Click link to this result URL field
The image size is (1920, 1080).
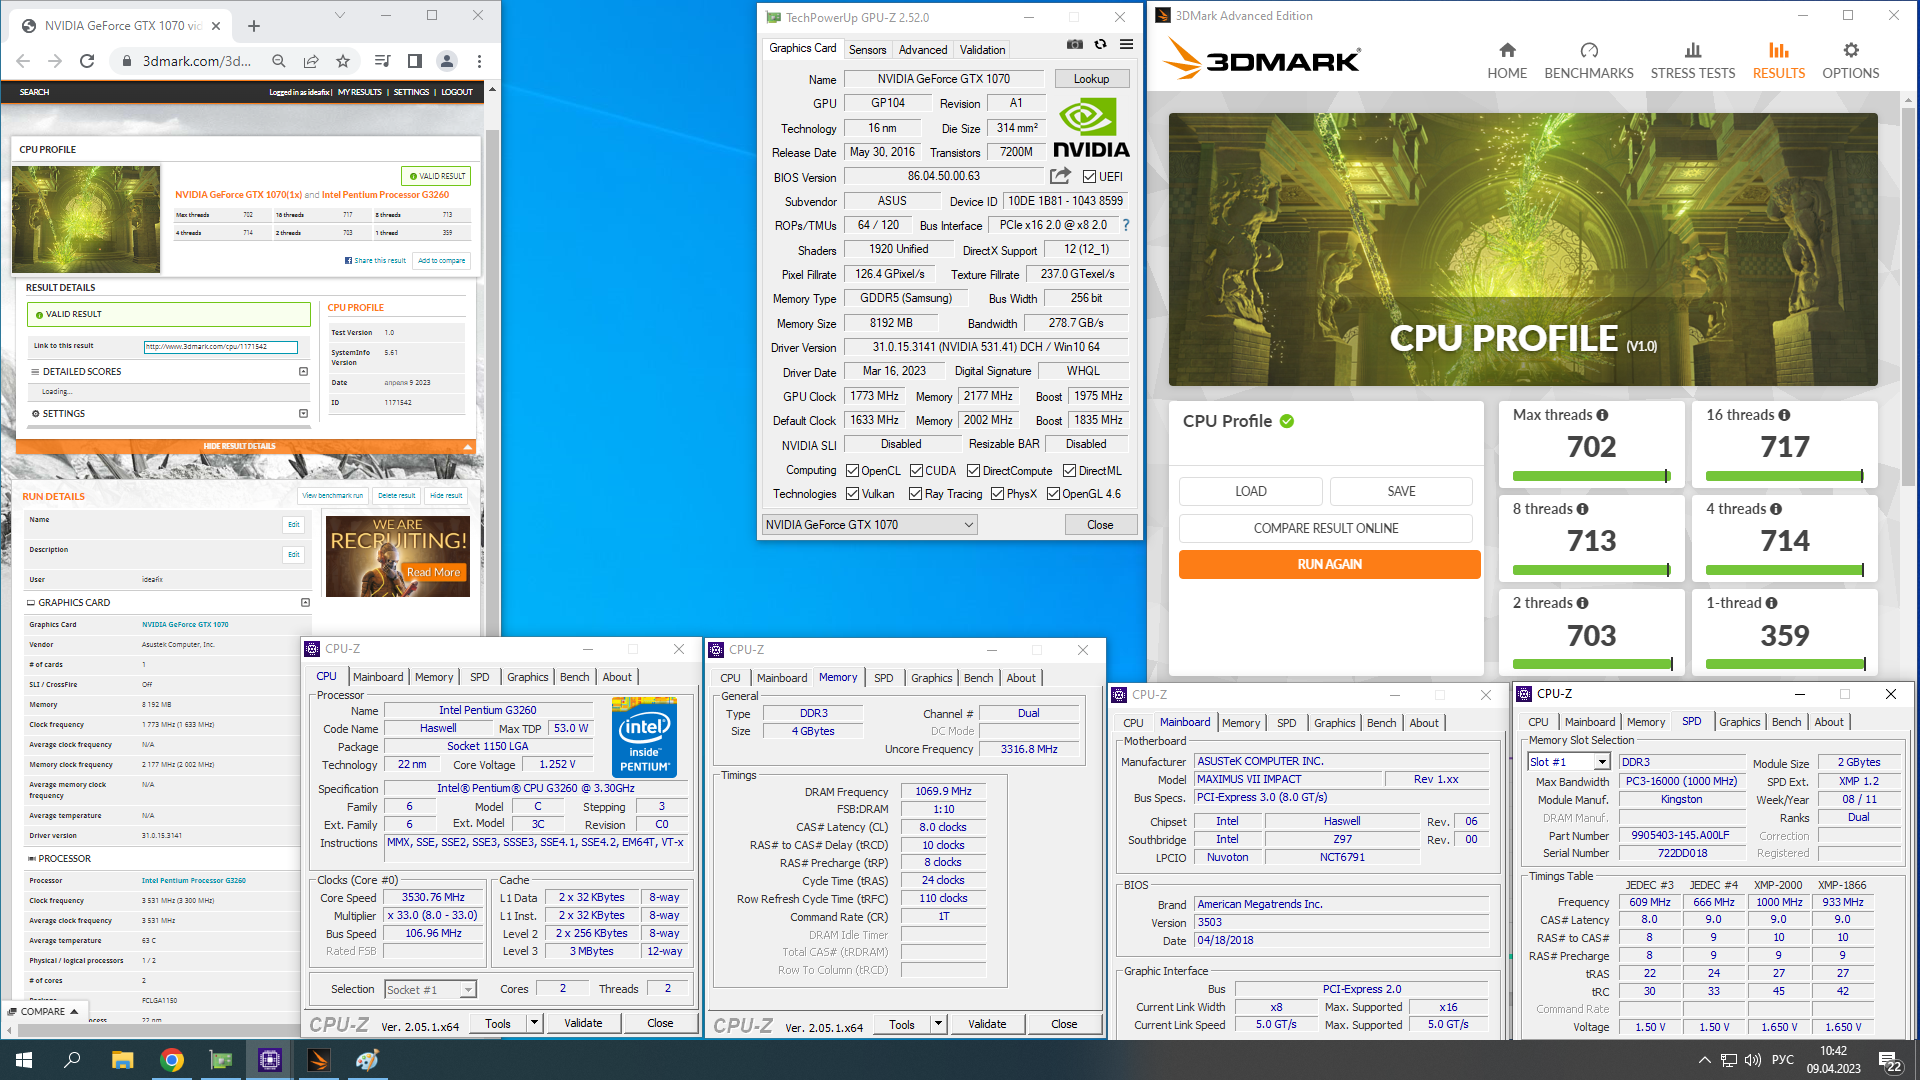tap(220, 347)
